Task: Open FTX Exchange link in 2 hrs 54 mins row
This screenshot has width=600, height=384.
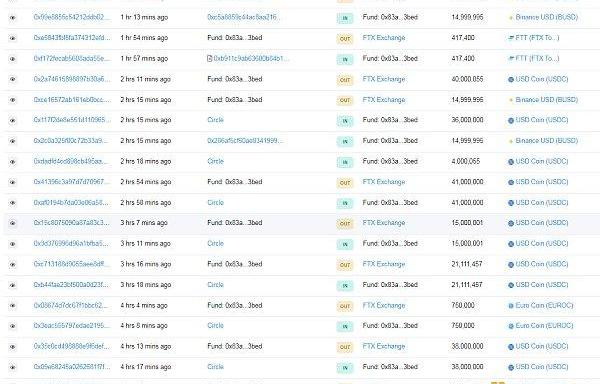Action: coord(384,182)
